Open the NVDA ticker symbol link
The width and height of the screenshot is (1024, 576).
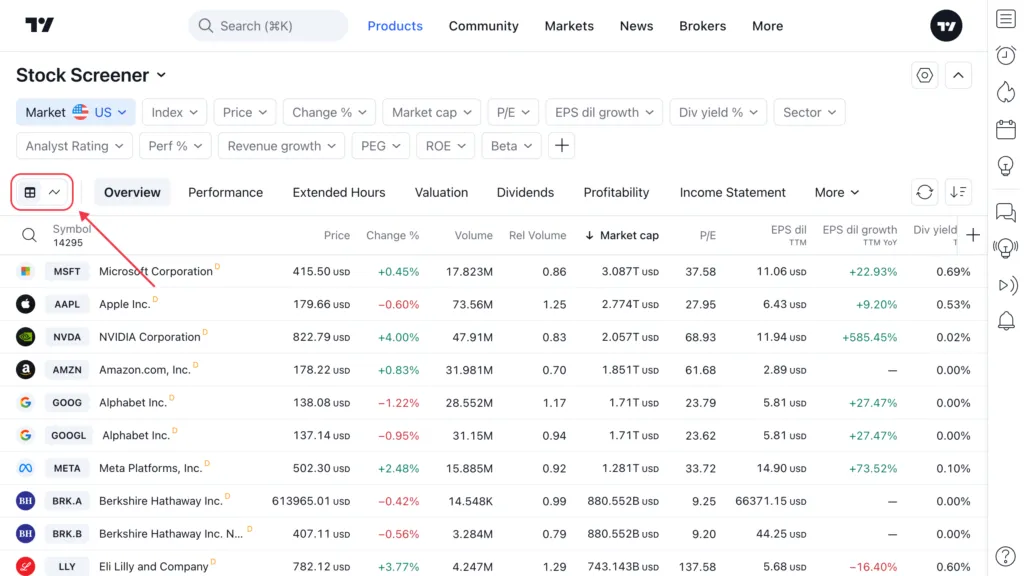tap(67, 337)
